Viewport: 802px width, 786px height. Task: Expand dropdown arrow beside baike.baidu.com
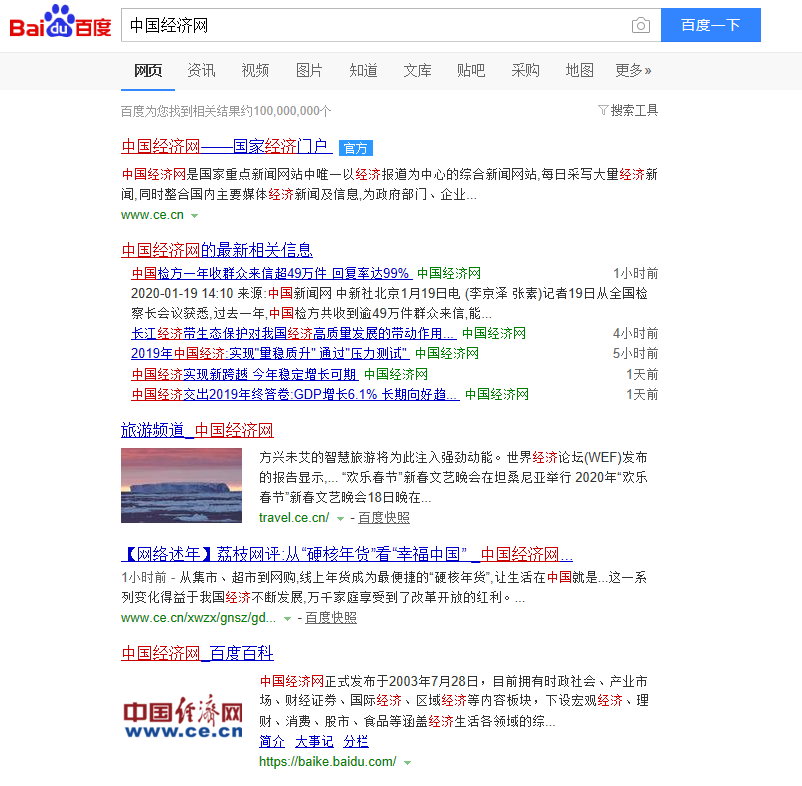click(x=407, y=762)
